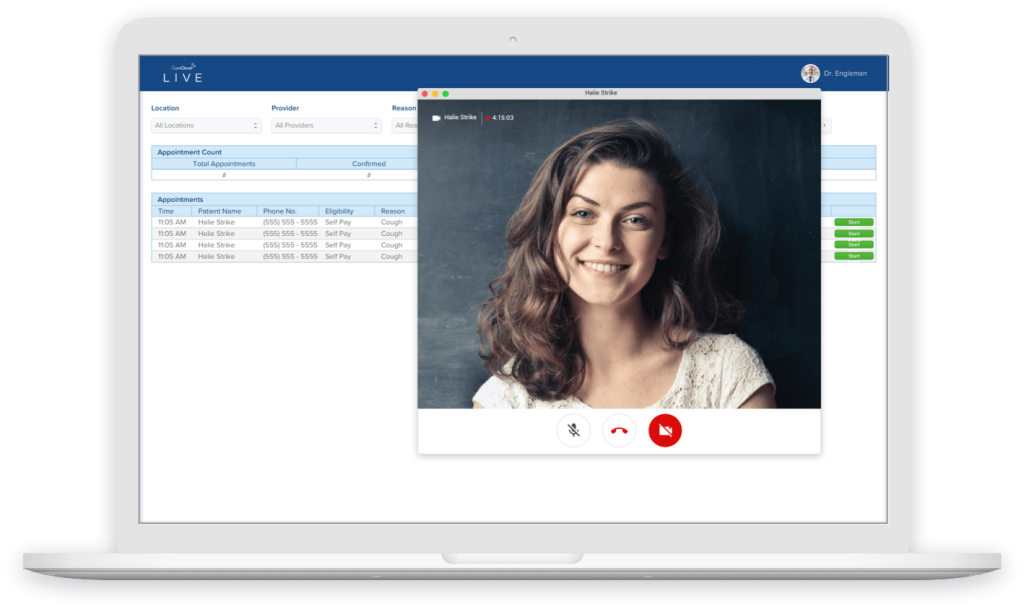Click the red recording indicator dot
Screen dimensions: 1024x609
[487, 118]
